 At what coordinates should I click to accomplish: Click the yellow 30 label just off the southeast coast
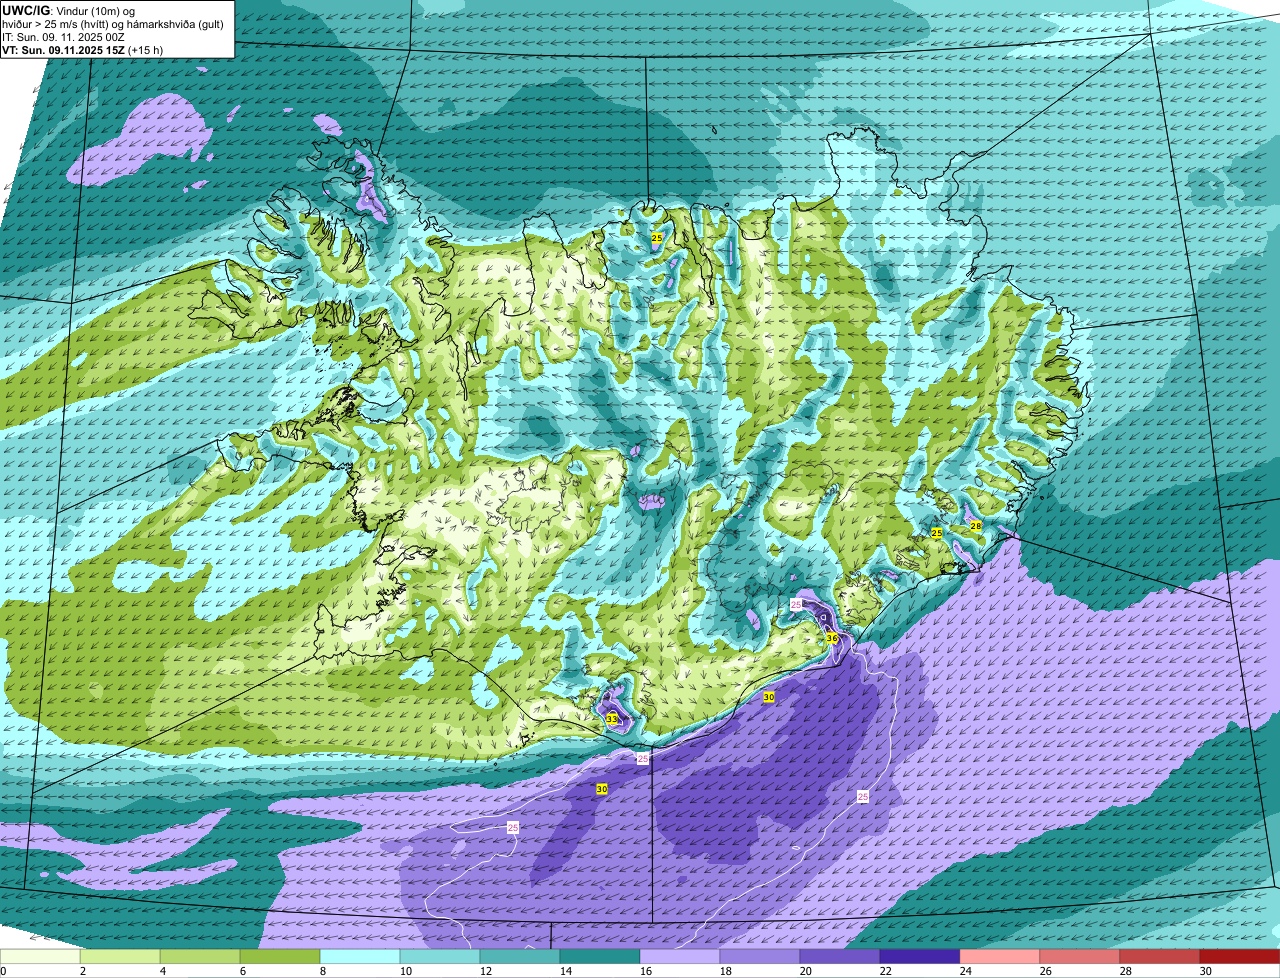tap(769, 697)
